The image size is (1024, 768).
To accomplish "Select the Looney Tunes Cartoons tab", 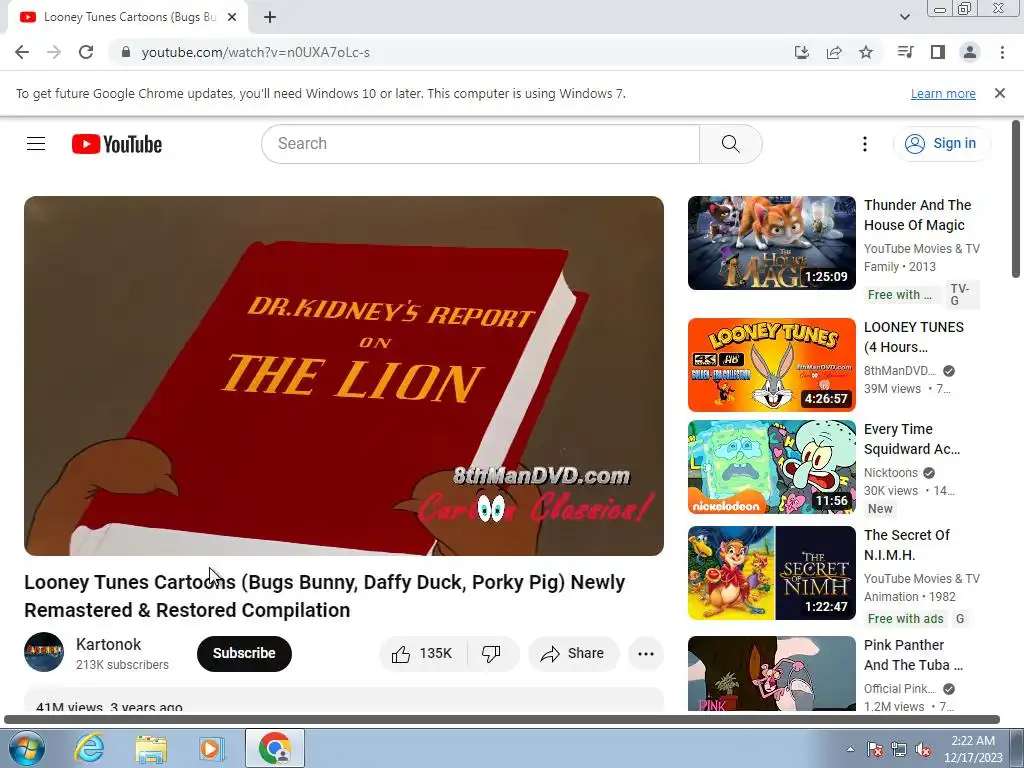I will pyautogui.click(x=127, y=17).
